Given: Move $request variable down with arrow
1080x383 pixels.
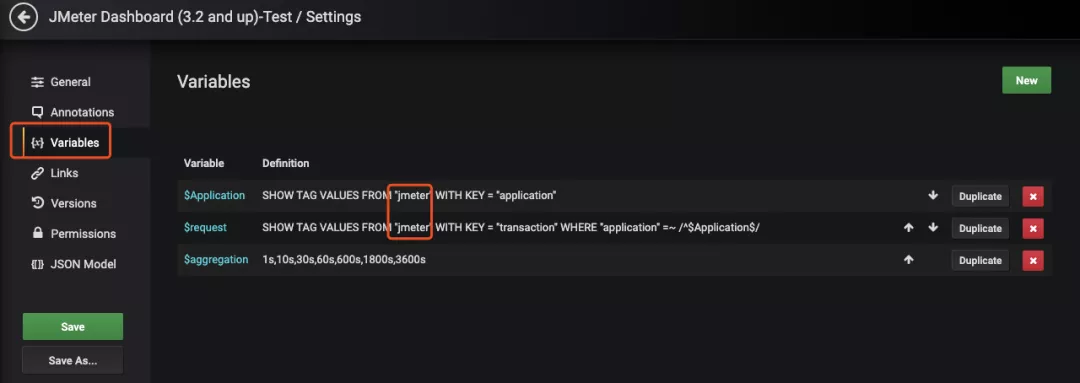Looking at the screenshot, I should click(933, 227).
